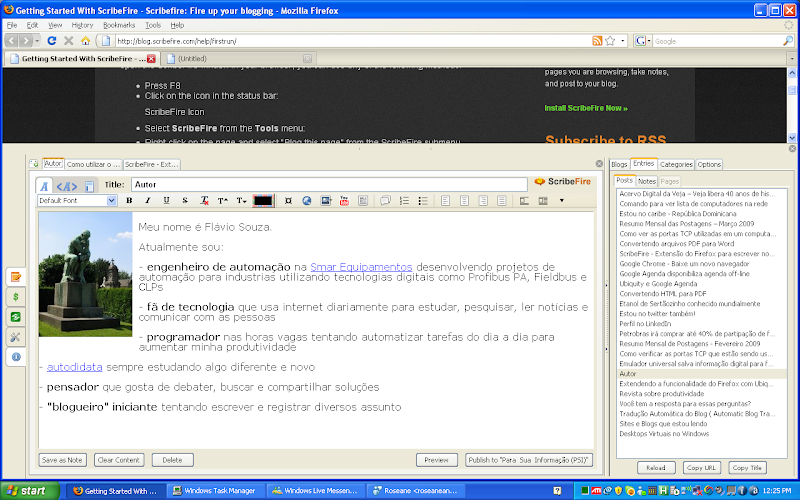Click the Save as Note button
Viewport: 800px width, 500px height.
tap(62, 460)
